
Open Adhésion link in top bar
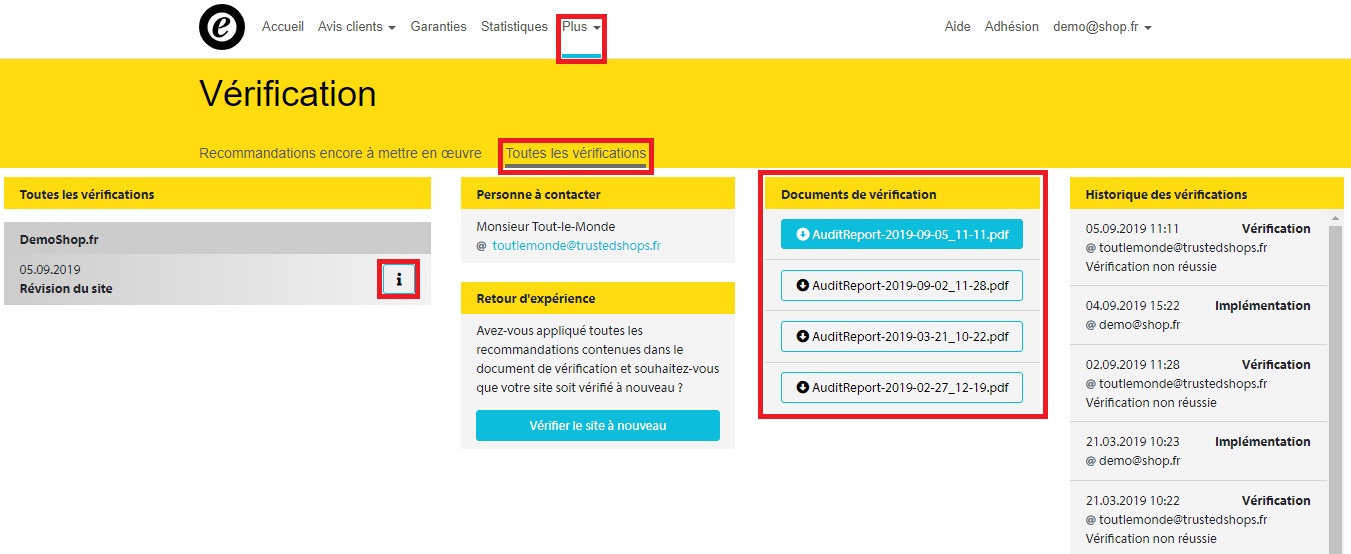(1012, 27)
